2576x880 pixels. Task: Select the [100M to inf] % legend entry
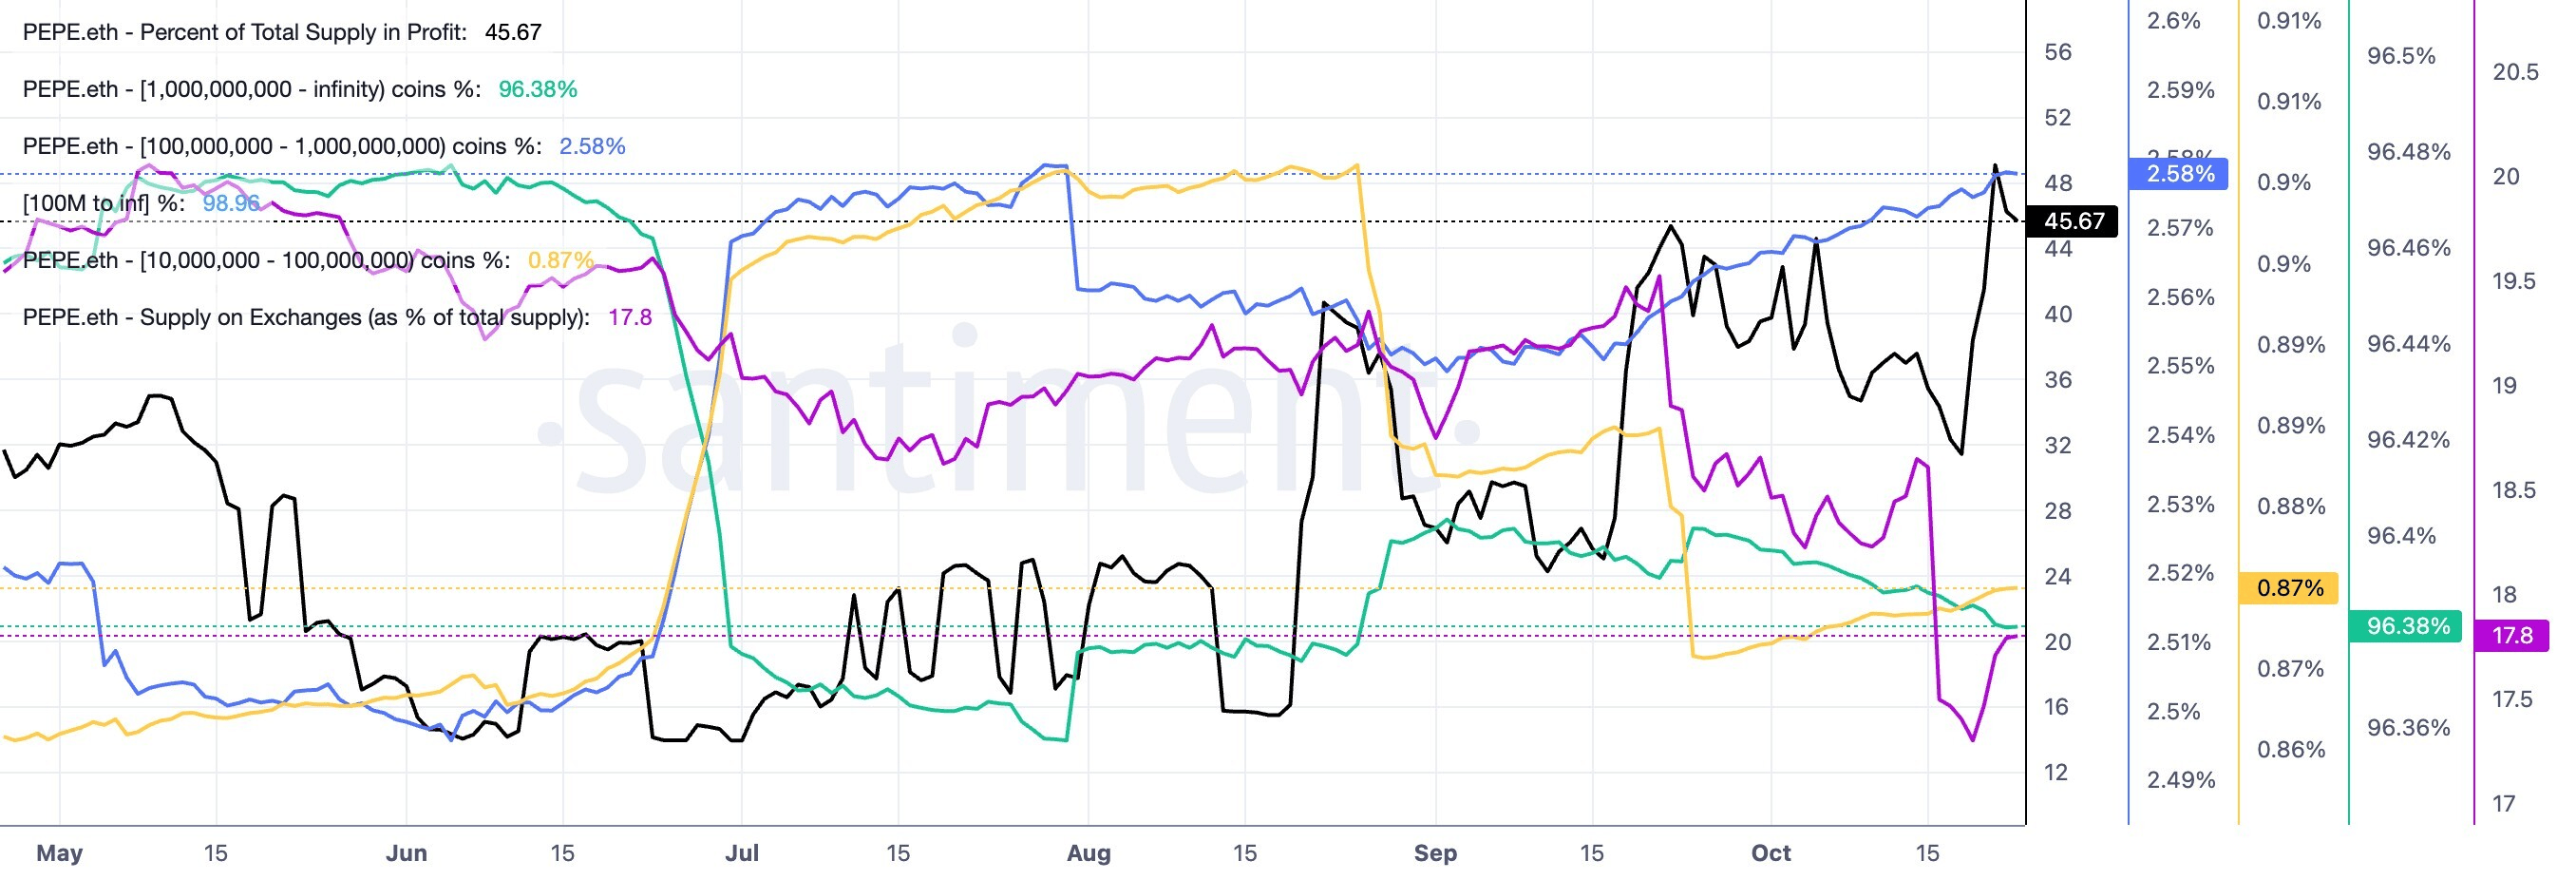coord(141,203)
